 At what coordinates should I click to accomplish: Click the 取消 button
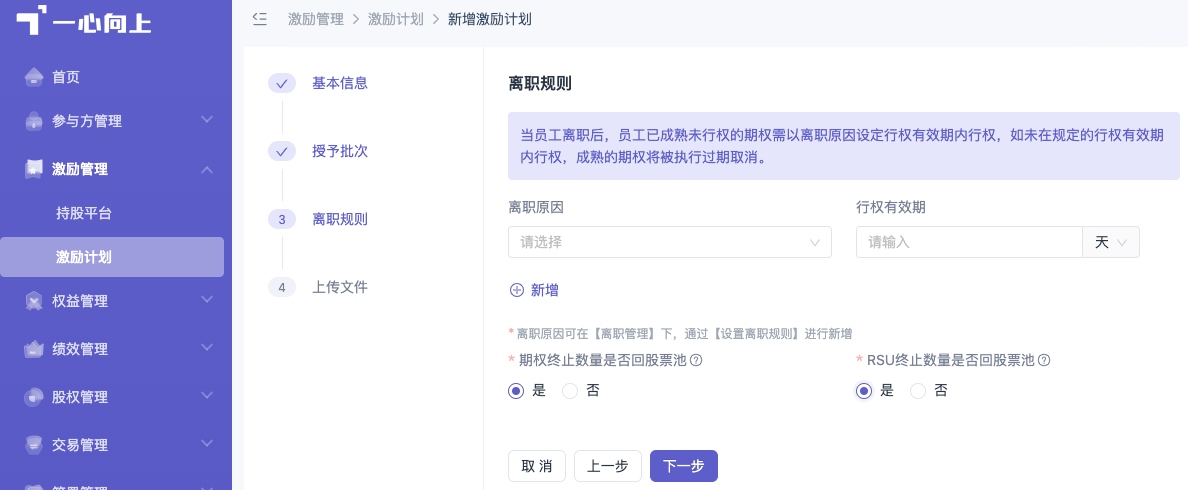pyautogui.click(x=537, y=467)
